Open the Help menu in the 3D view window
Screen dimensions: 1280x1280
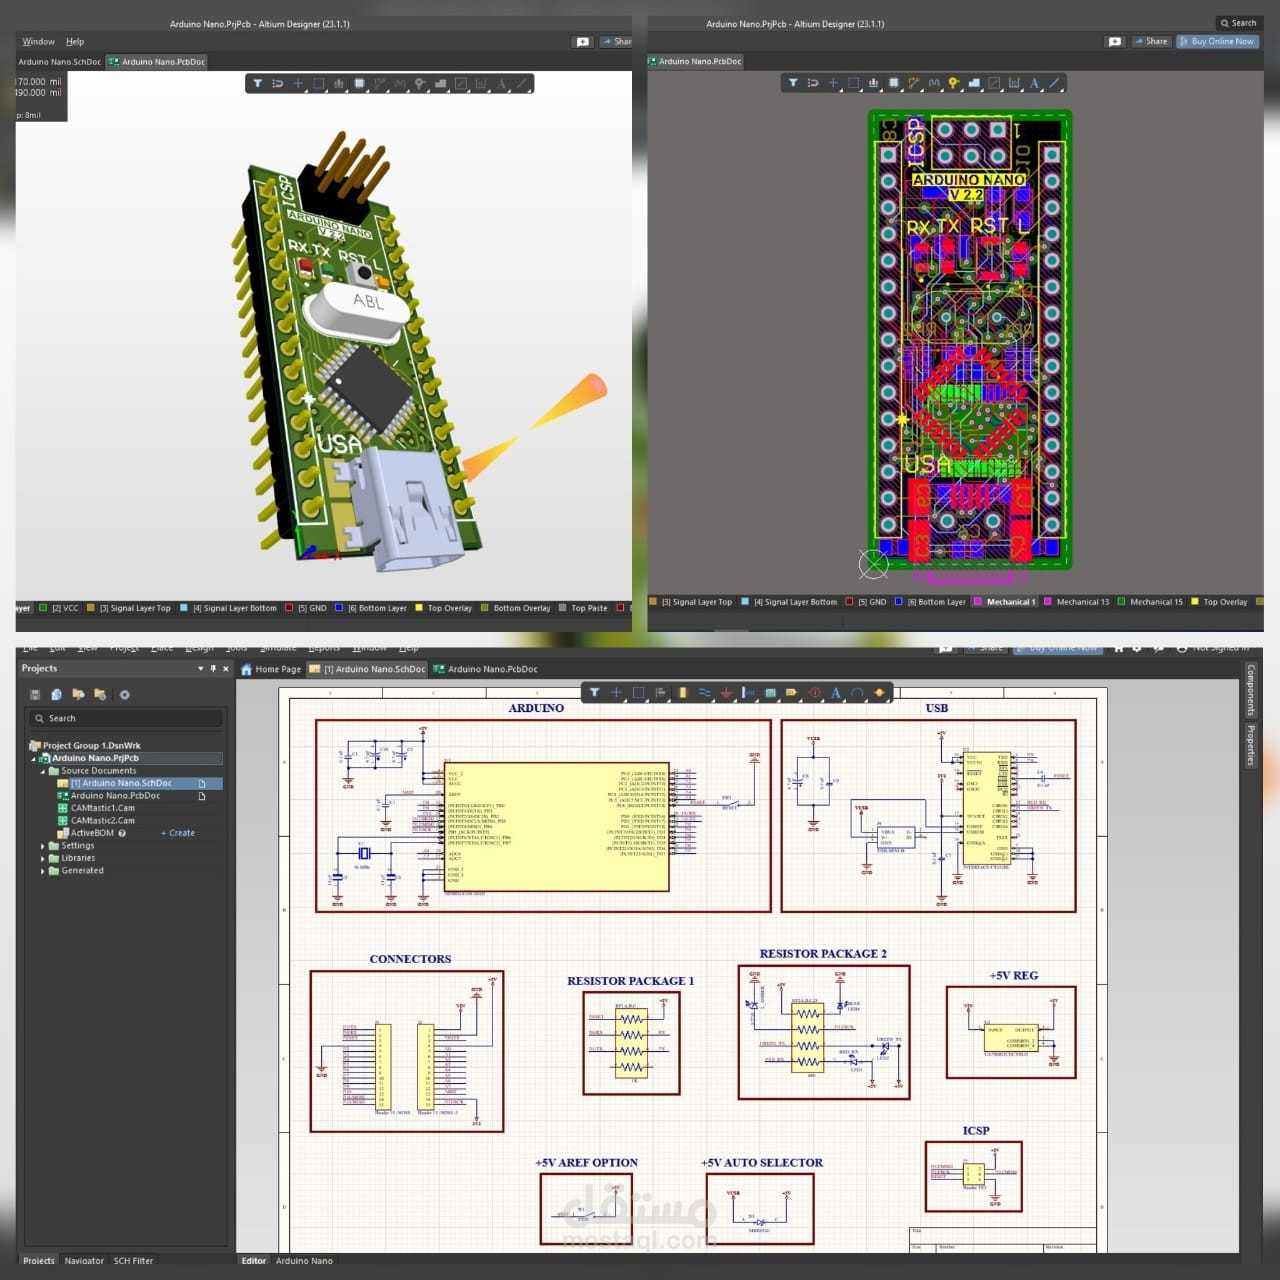click(x=75, y=42)
